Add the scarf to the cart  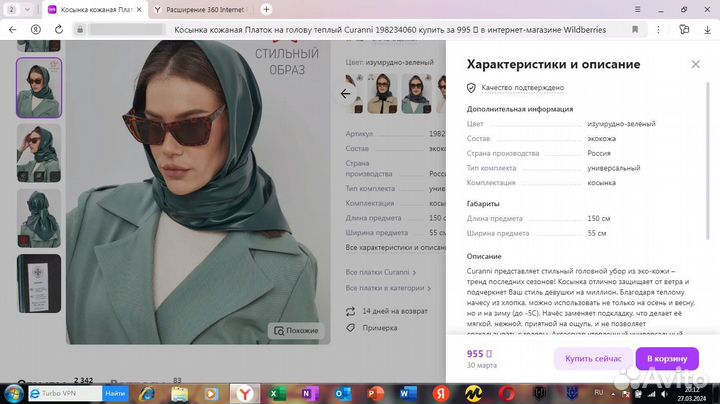(667, 359)
